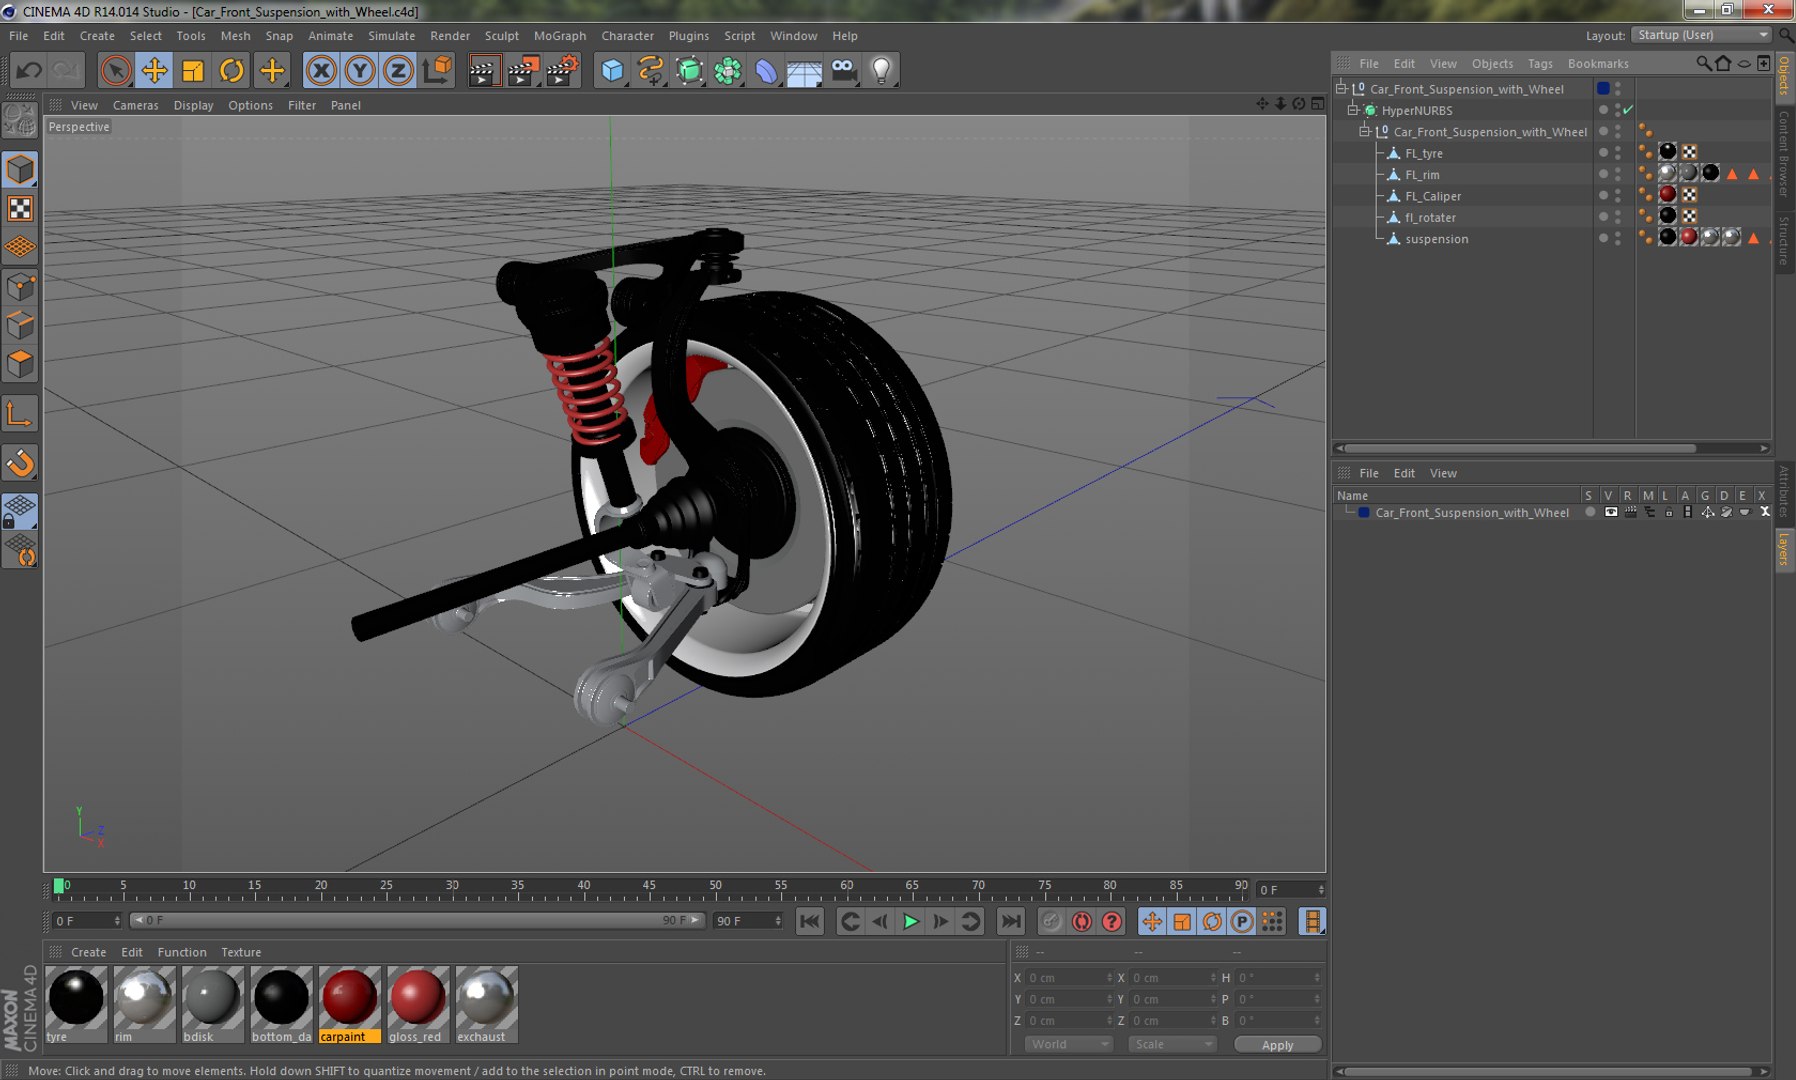Open viewport Cameras menu
1796x1080 pixels.
click(135, 105)
